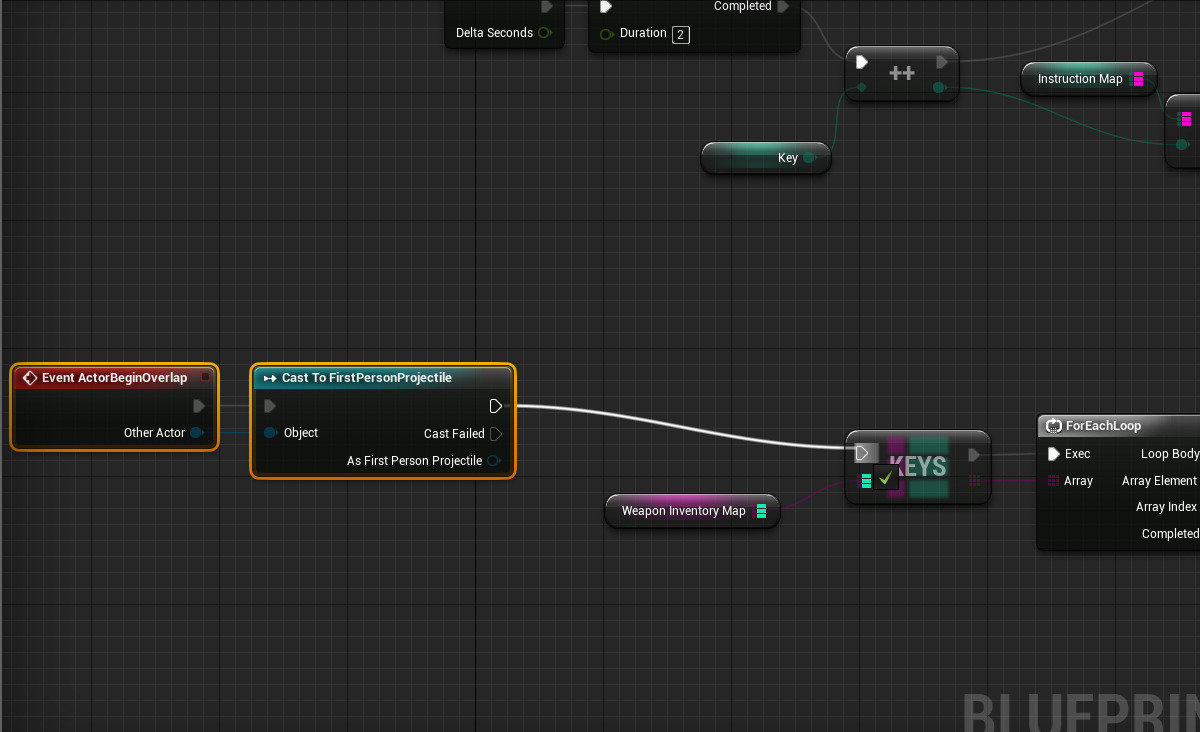Image resolution: width=1200 pixels, height=732 pixels.
Task: Click the Cast Failed exec pin
Action: (x=497, y=433)
